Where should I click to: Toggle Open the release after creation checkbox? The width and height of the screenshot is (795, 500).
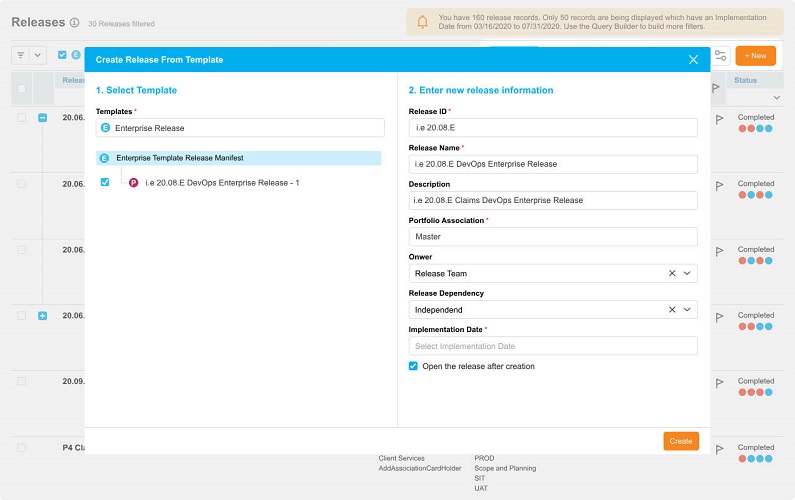413,366
